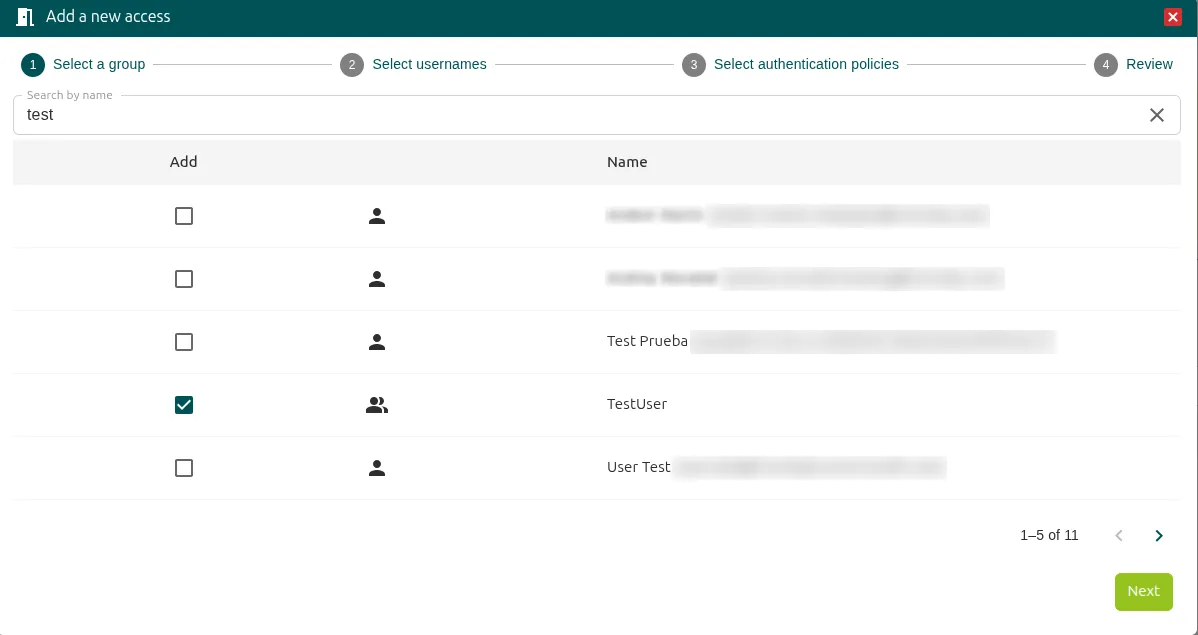Click the person icon in Test Prueba row
This screenshot has width=1198, height=635.
coord(377,342)
